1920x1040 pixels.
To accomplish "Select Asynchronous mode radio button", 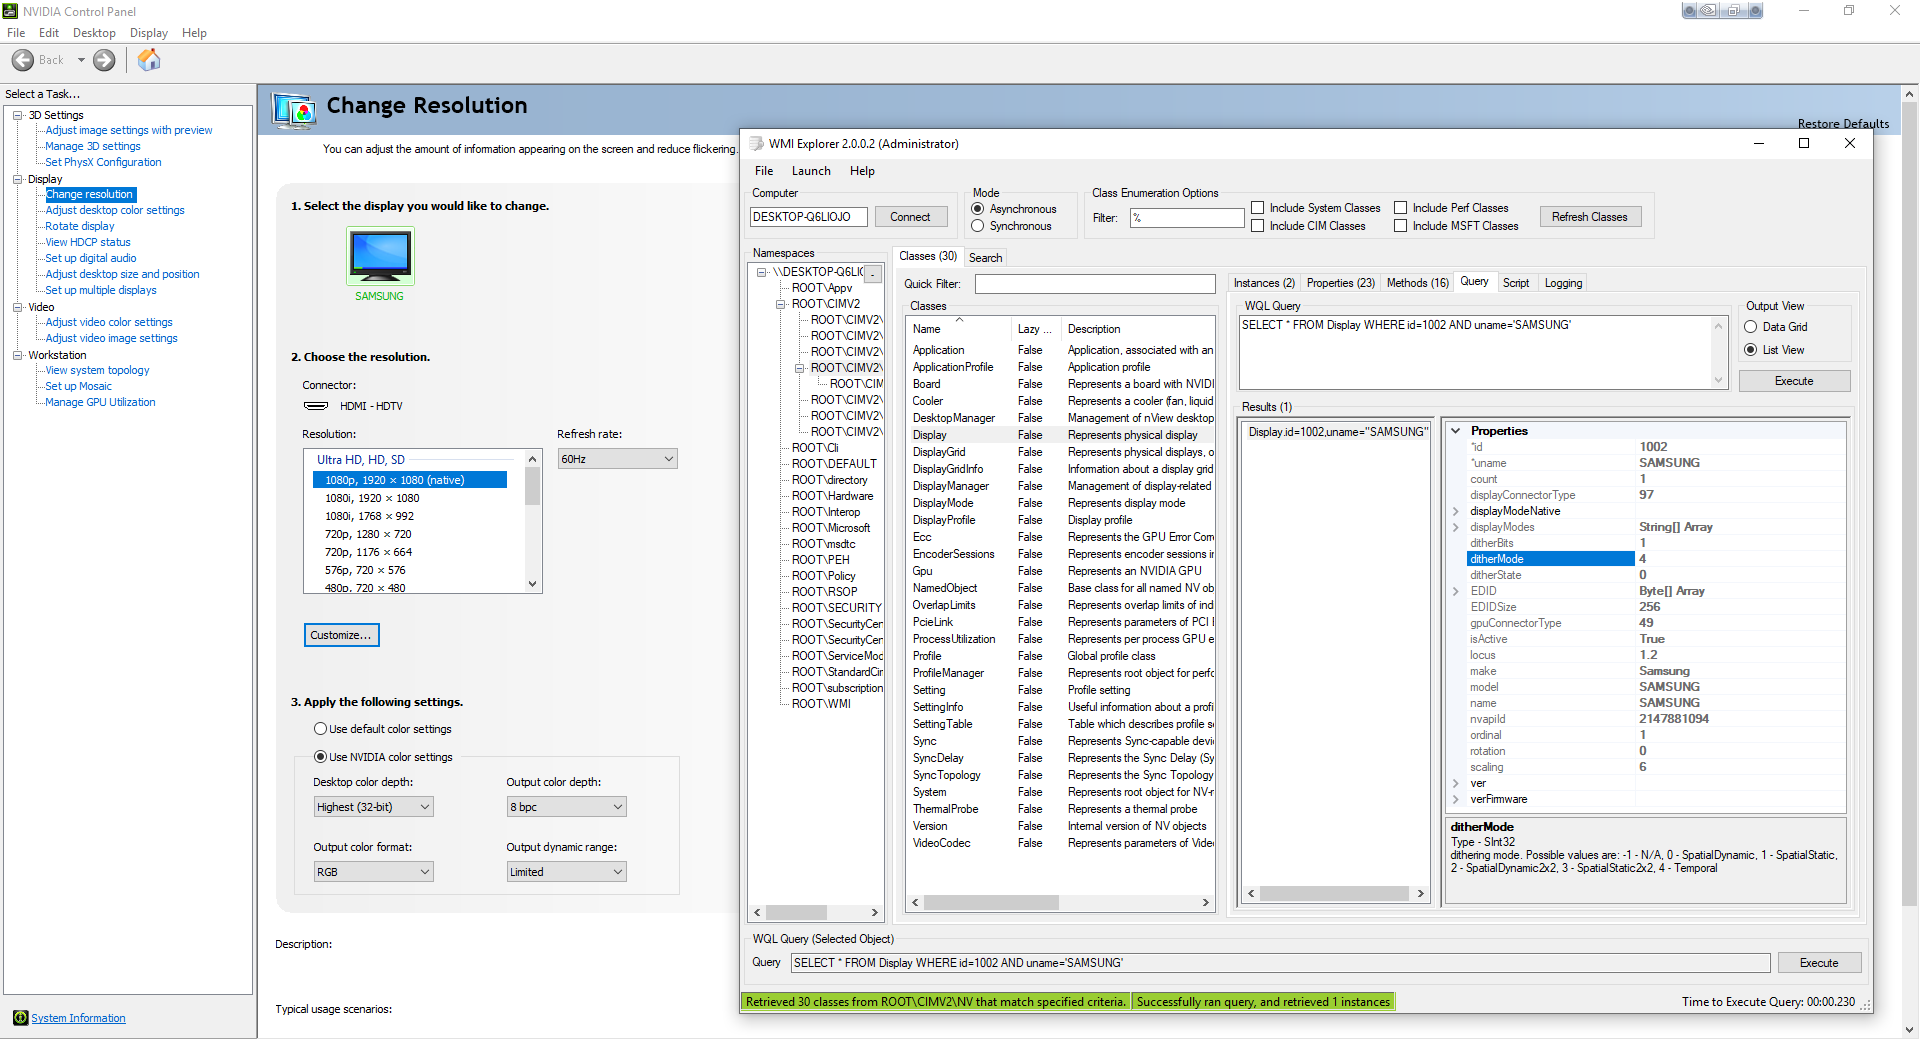I will tap(978, 209).
